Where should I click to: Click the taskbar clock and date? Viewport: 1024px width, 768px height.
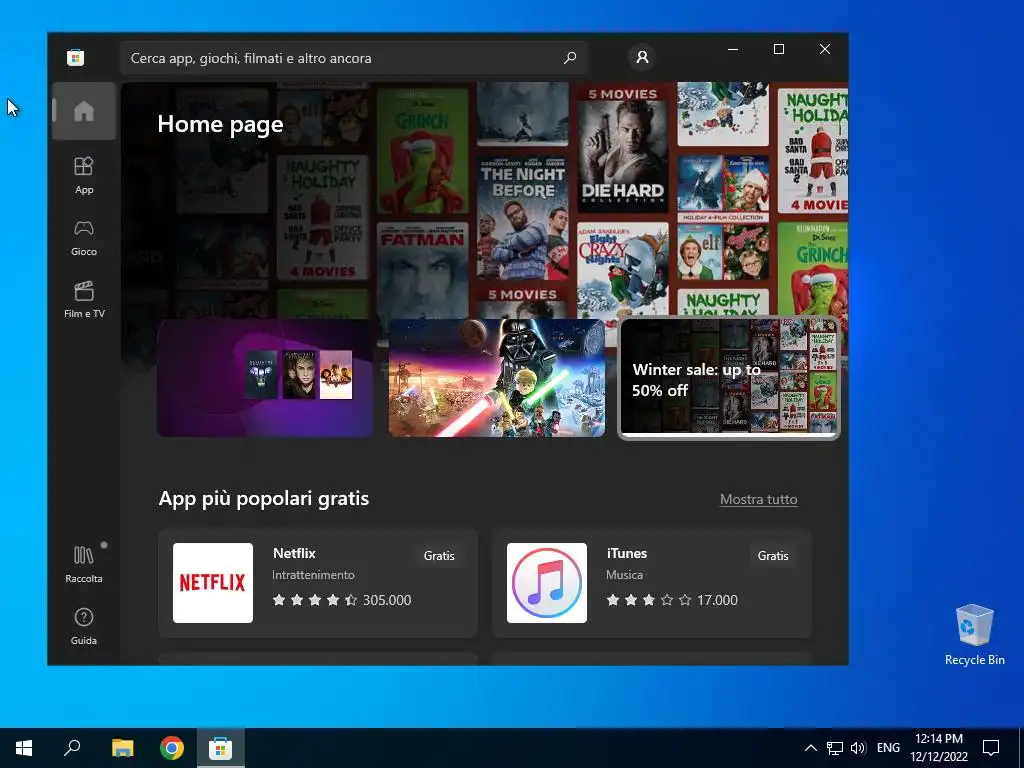[939, 748]
